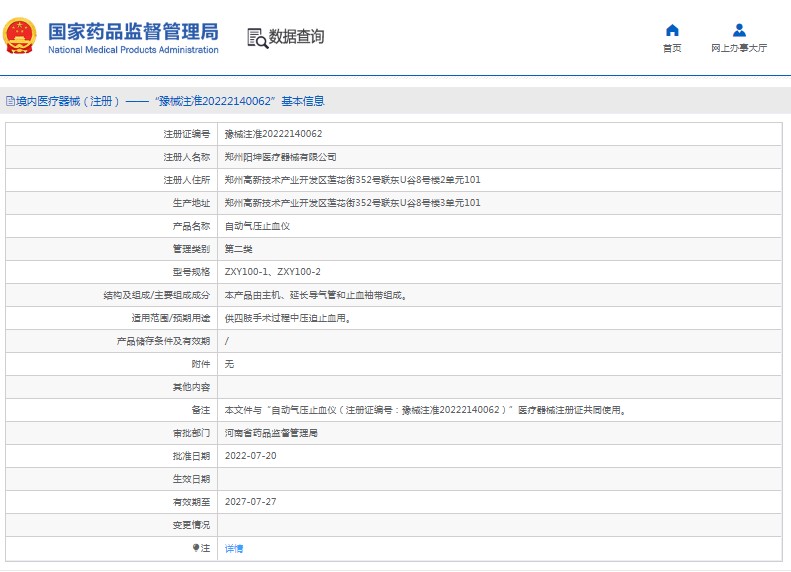
Task: Open the 网上办事大厅 menu label
Action: [x=739, y=48]
